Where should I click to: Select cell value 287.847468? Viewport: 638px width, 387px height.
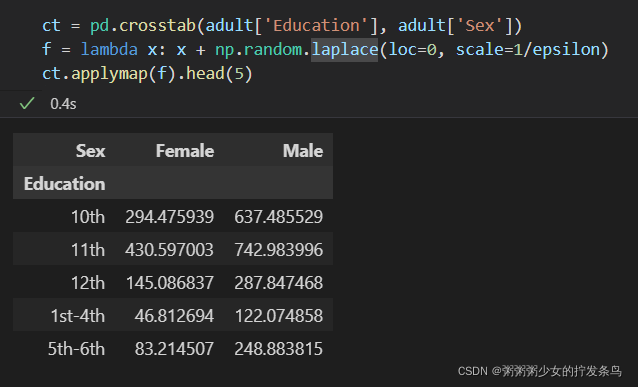click(278, 283)
